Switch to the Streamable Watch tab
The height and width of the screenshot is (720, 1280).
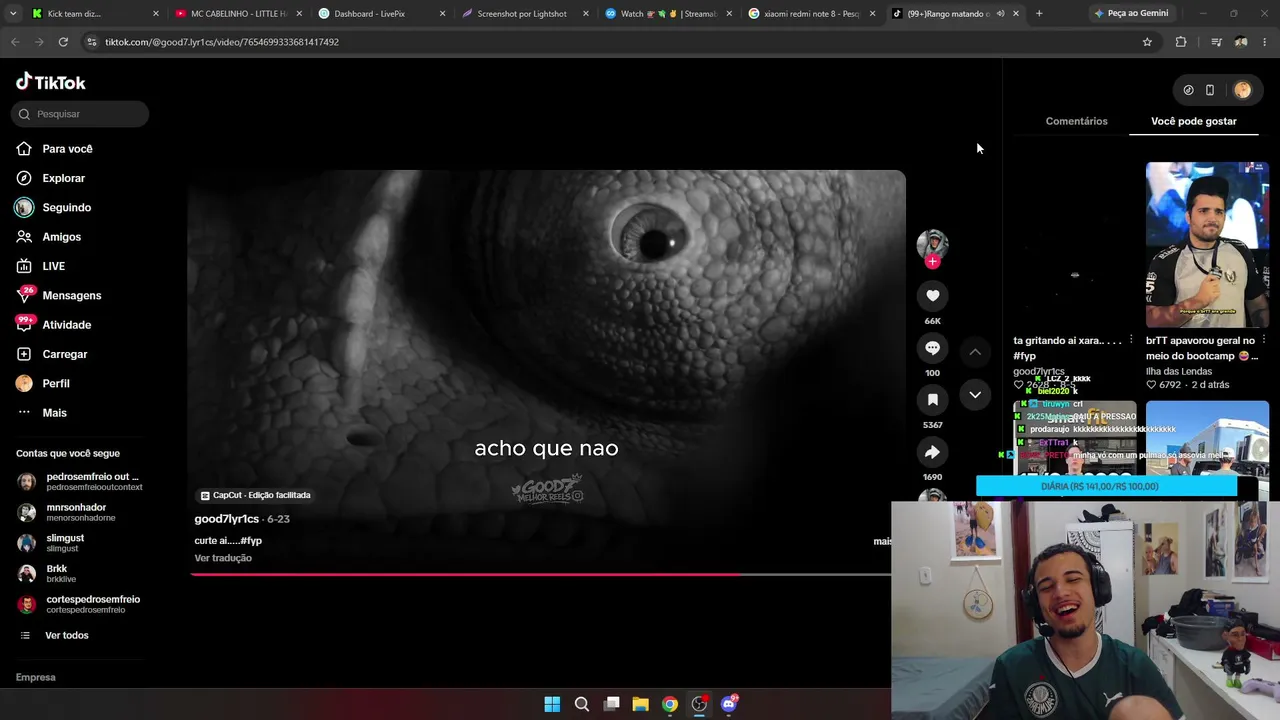(667, 14)
